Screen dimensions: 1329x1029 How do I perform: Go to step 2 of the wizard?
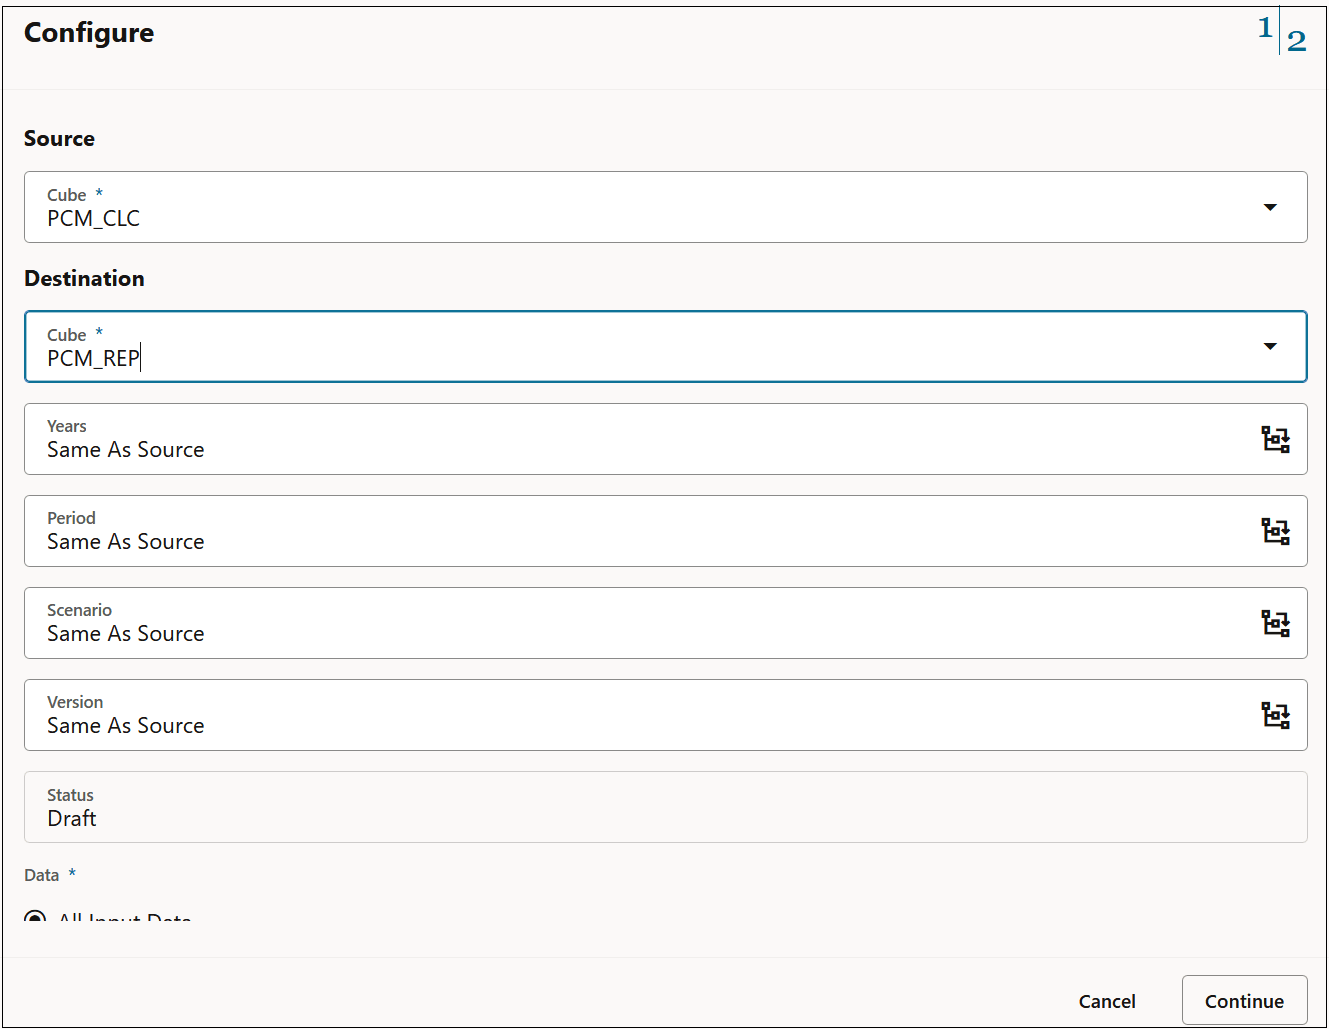1297,41
